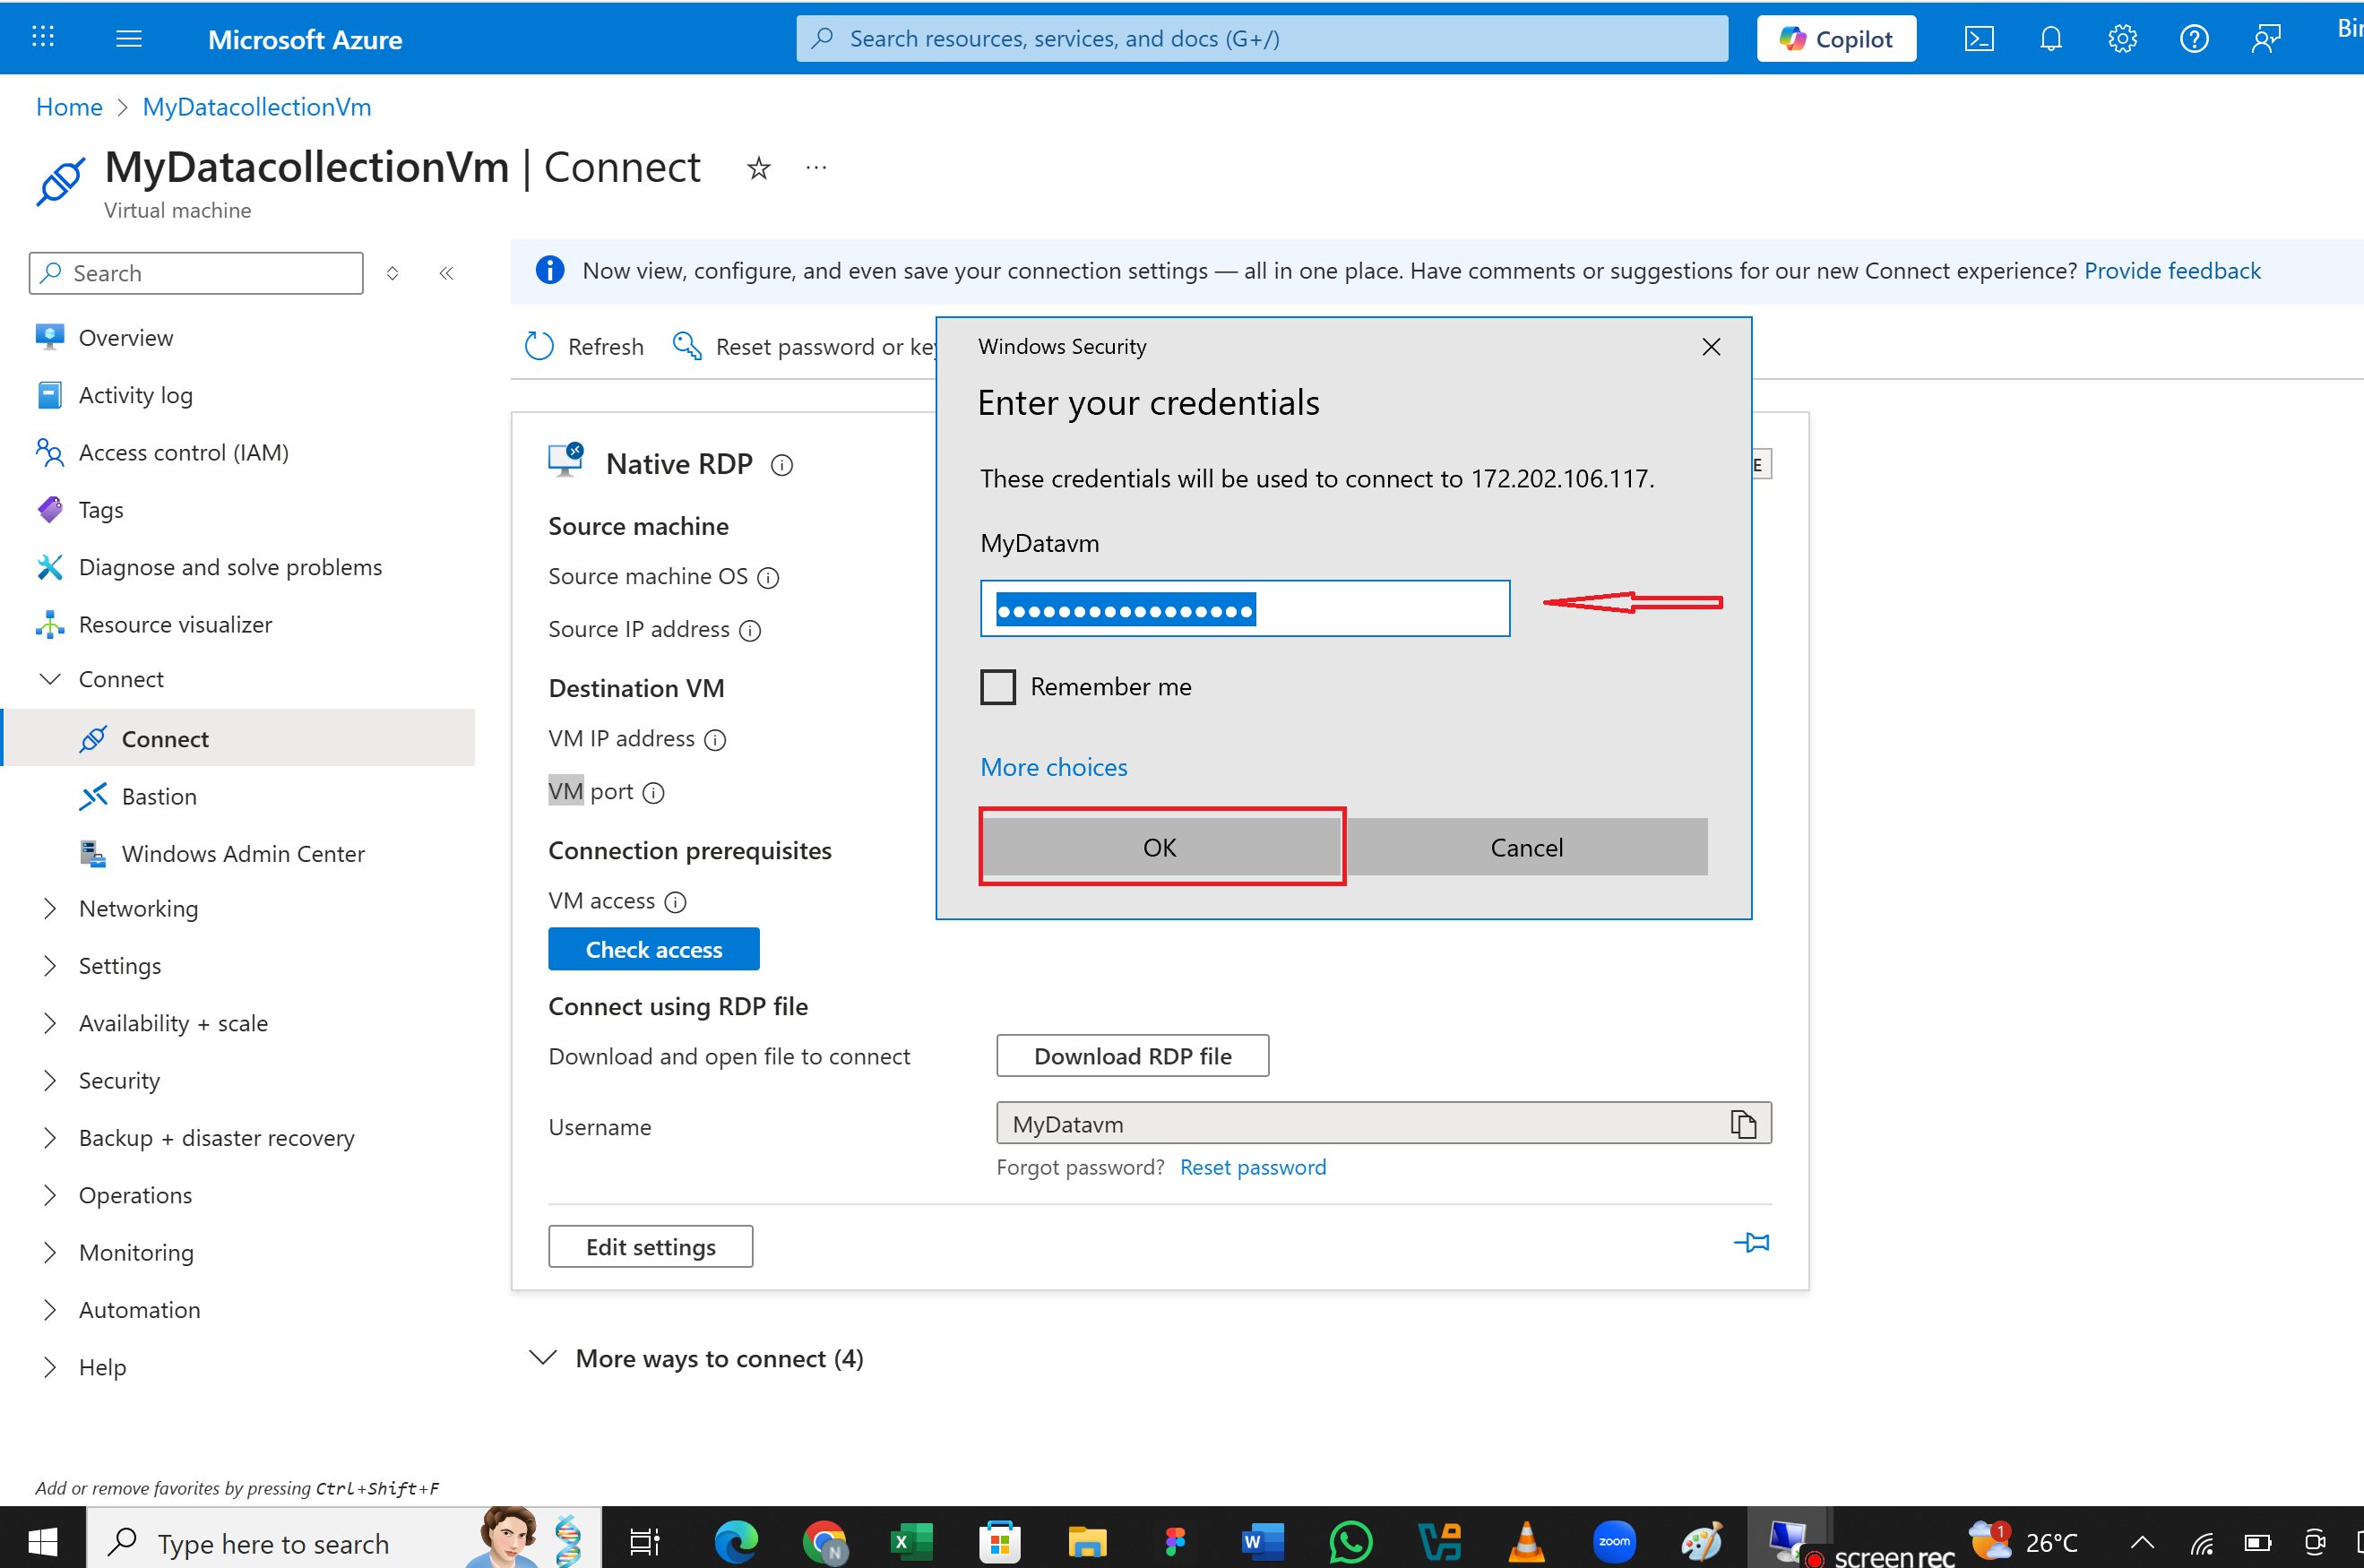2364x1568 pixels.
Task: Open Azure Cloud Shell icon
Action: coord(1978,39)
